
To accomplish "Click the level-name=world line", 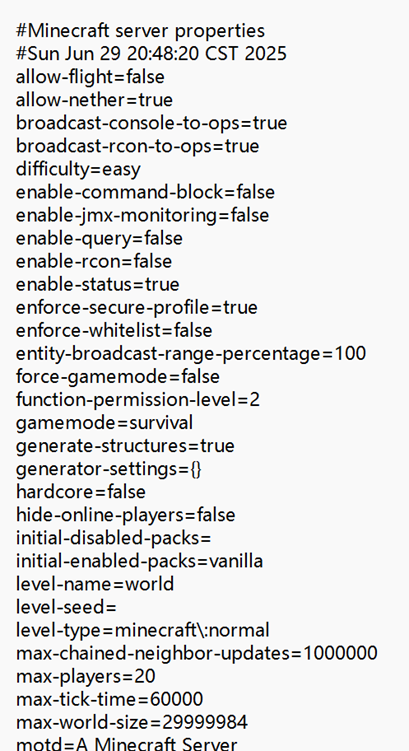I will coord(95,584).
